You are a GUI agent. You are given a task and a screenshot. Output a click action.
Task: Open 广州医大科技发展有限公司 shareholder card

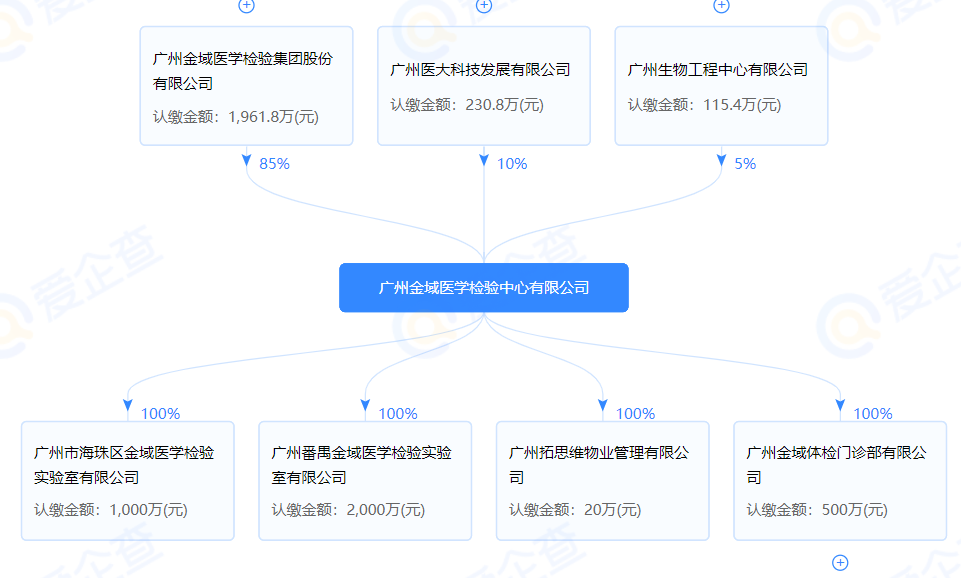point(484,86)
